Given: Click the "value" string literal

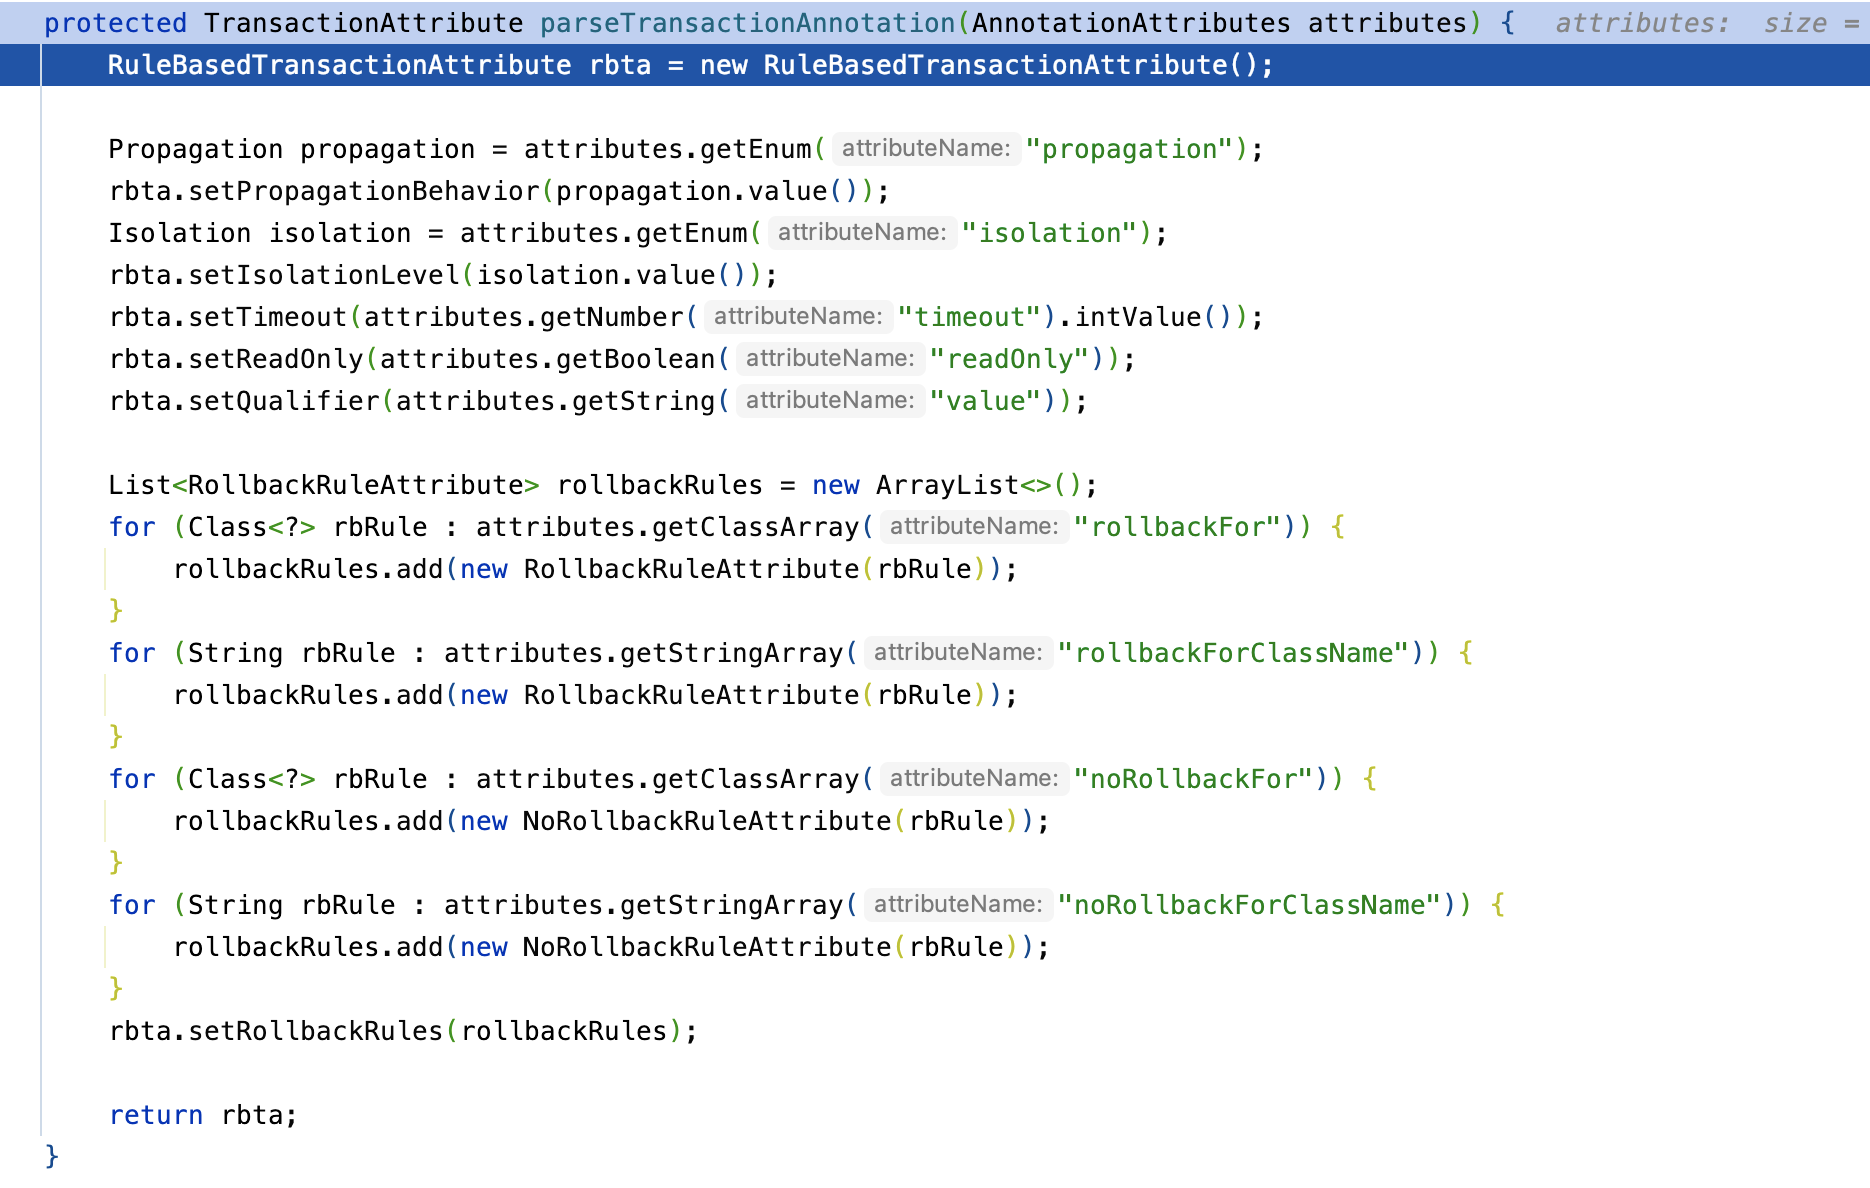Looking at the screenshot, I should pos(986,401).
